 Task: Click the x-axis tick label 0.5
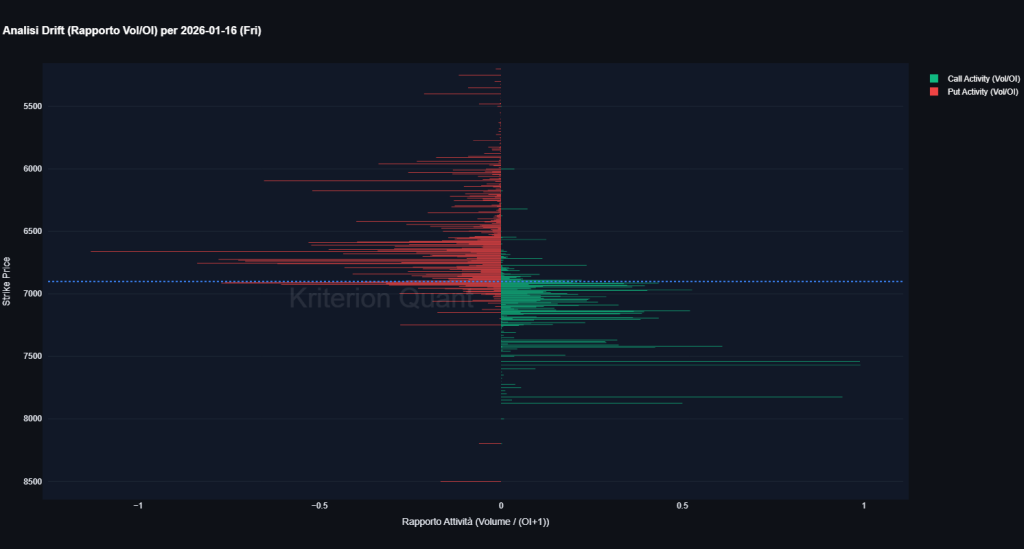682,506
